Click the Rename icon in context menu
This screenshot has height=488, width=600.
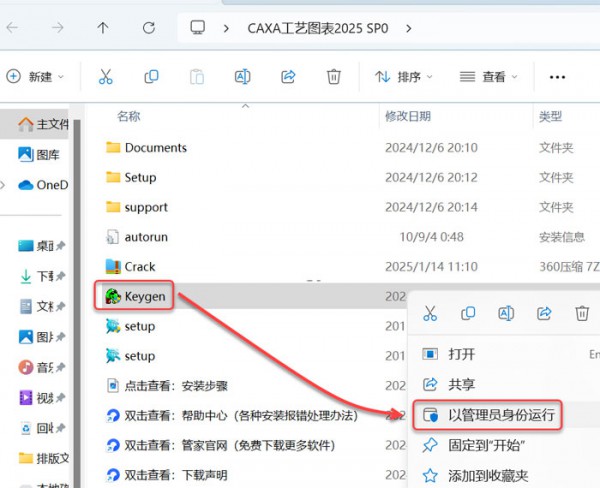(506, 313)
